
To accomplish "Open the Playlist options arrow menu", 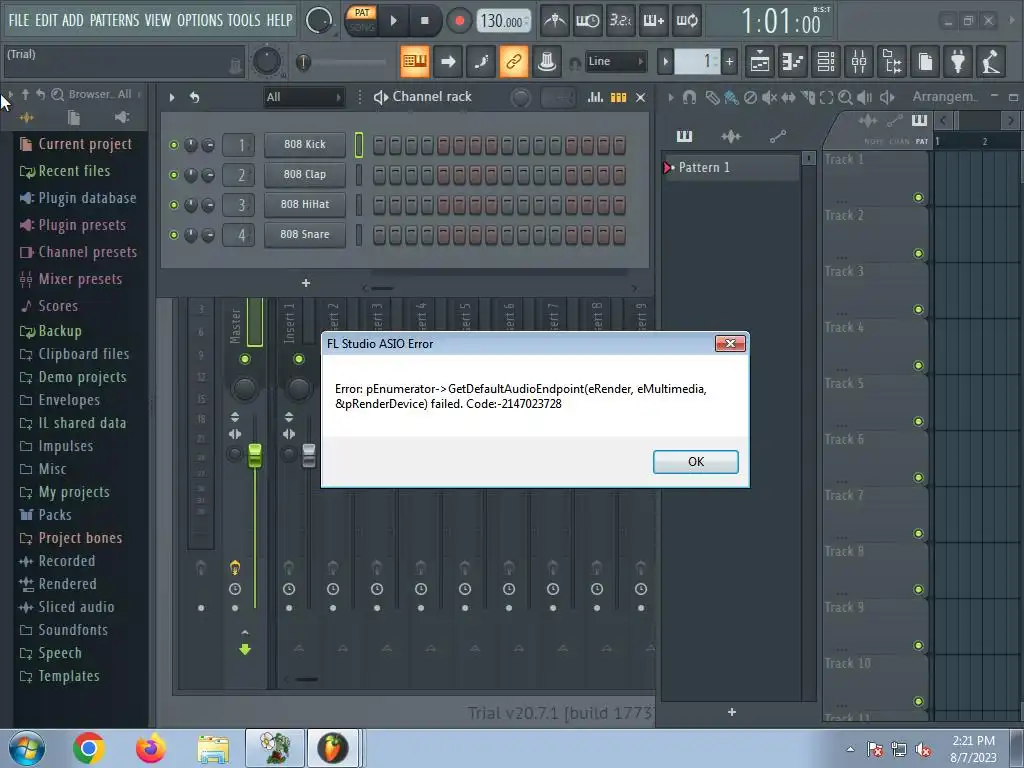I will (x=671, y=97).
